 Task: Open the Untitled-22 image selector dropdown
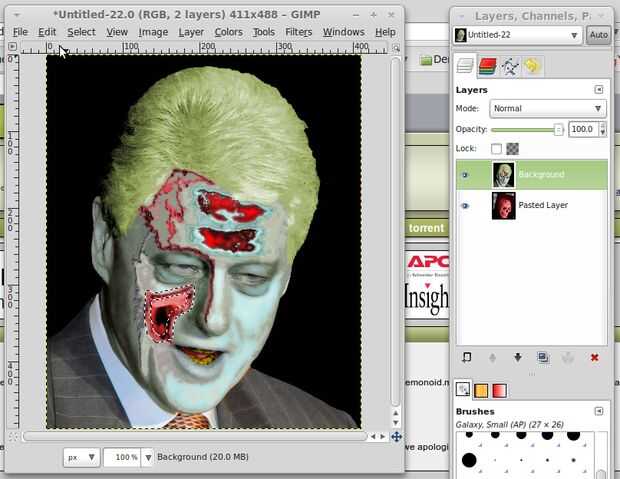tap(517, 35)
